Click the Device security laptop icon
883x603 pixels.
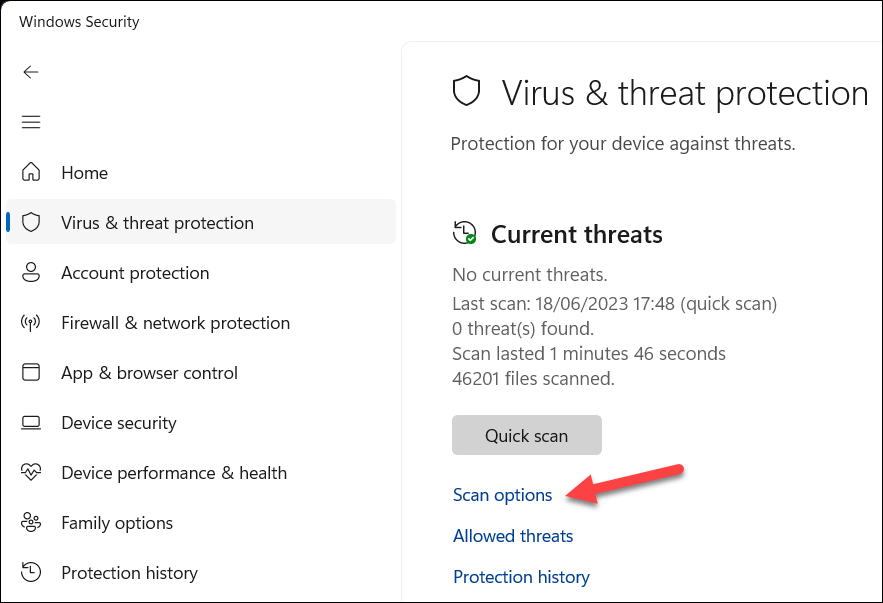coord(31,422)
